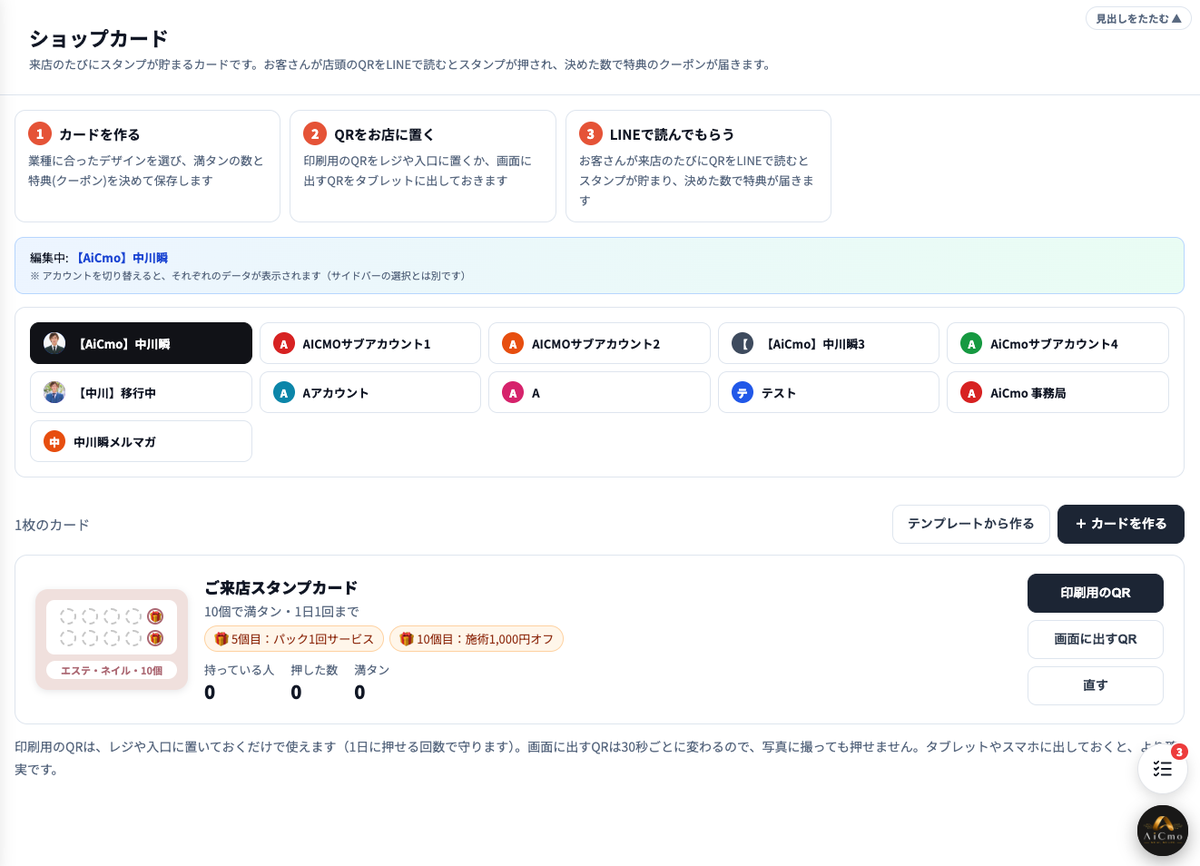This screenshot has width=1200, height=866.
Task: Click the red A avatar of AICMOサブアカウント1
Action: coord(284,343)
